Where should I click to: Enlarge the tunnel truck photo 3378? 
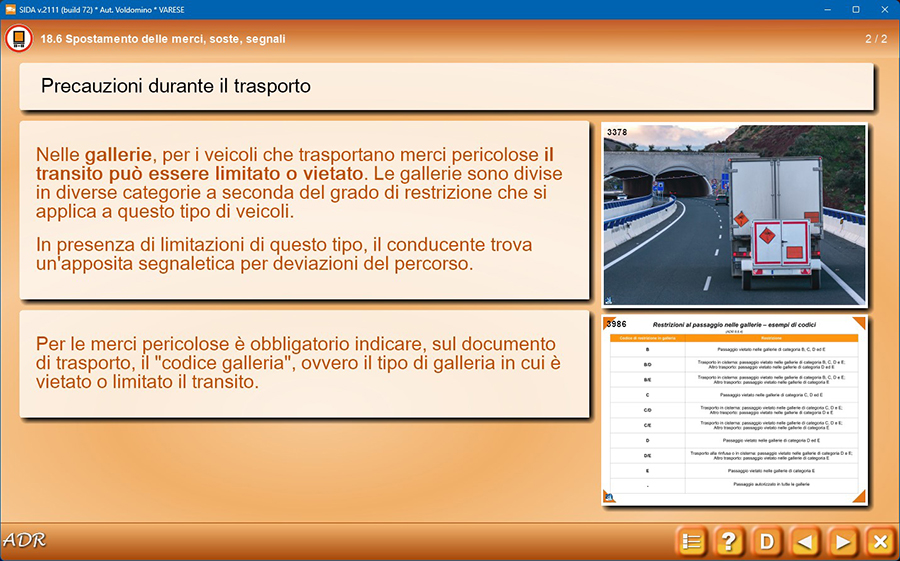click(734, 214)
